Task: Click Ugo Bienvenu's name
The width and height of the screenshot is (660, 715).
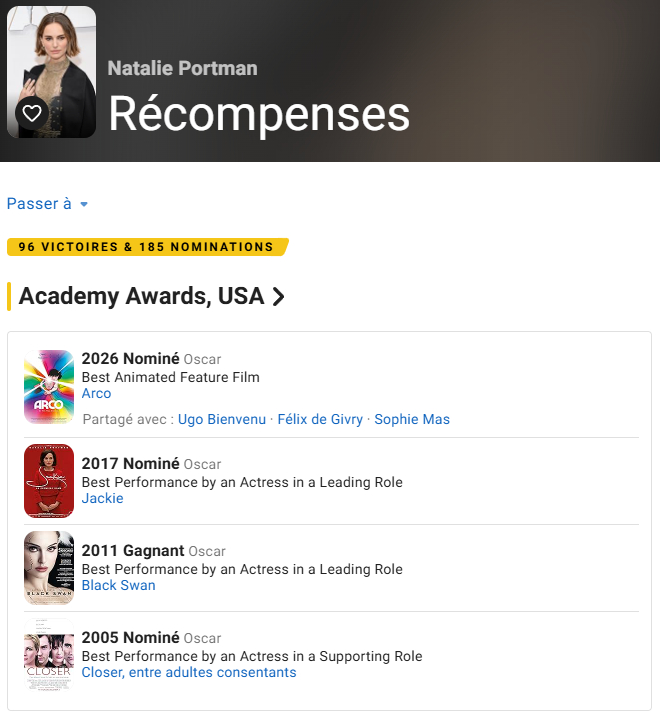Action: 222,419
